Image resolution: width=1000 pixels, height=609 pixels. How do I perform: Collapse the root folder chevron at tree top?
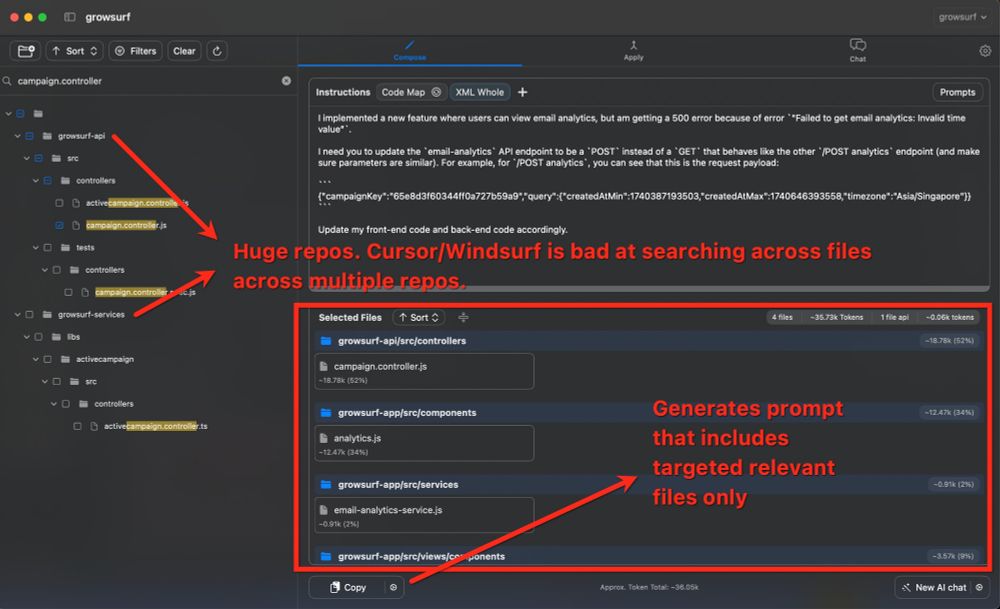coord(8,114)
